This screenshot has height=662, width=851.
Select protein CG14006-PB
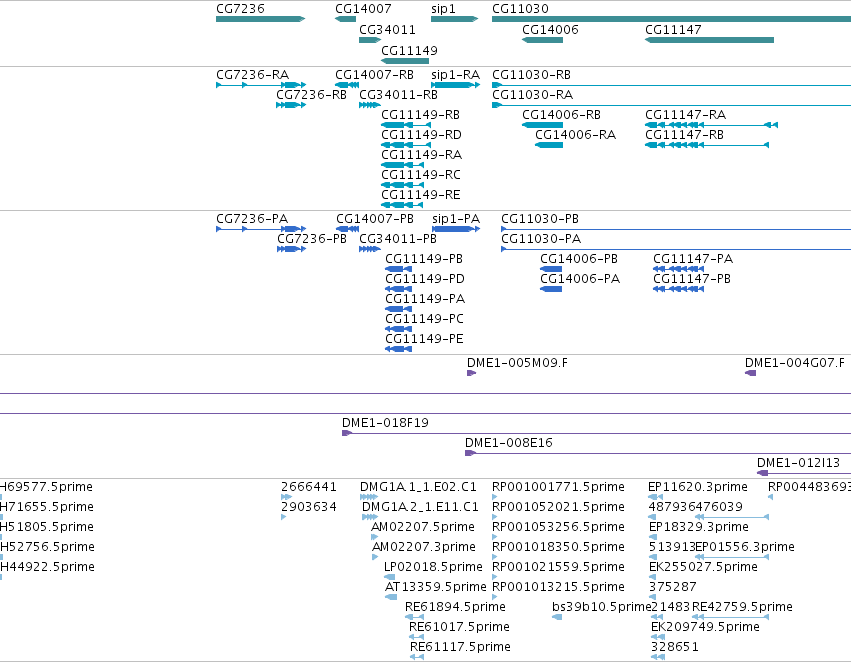(x=579, y=259)
